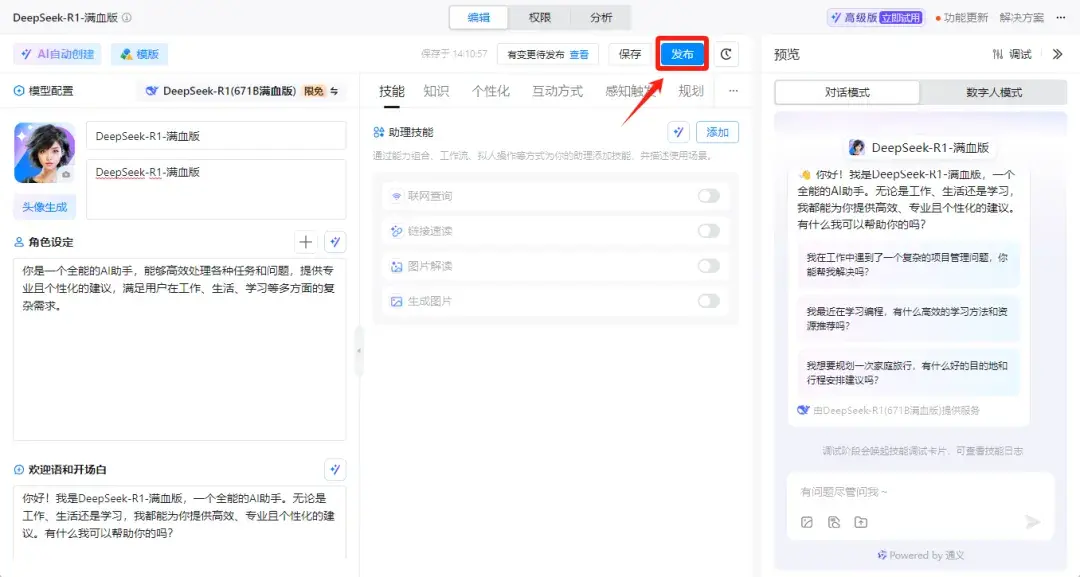Select 对话模式 in preview

click(x=847, y=92)
